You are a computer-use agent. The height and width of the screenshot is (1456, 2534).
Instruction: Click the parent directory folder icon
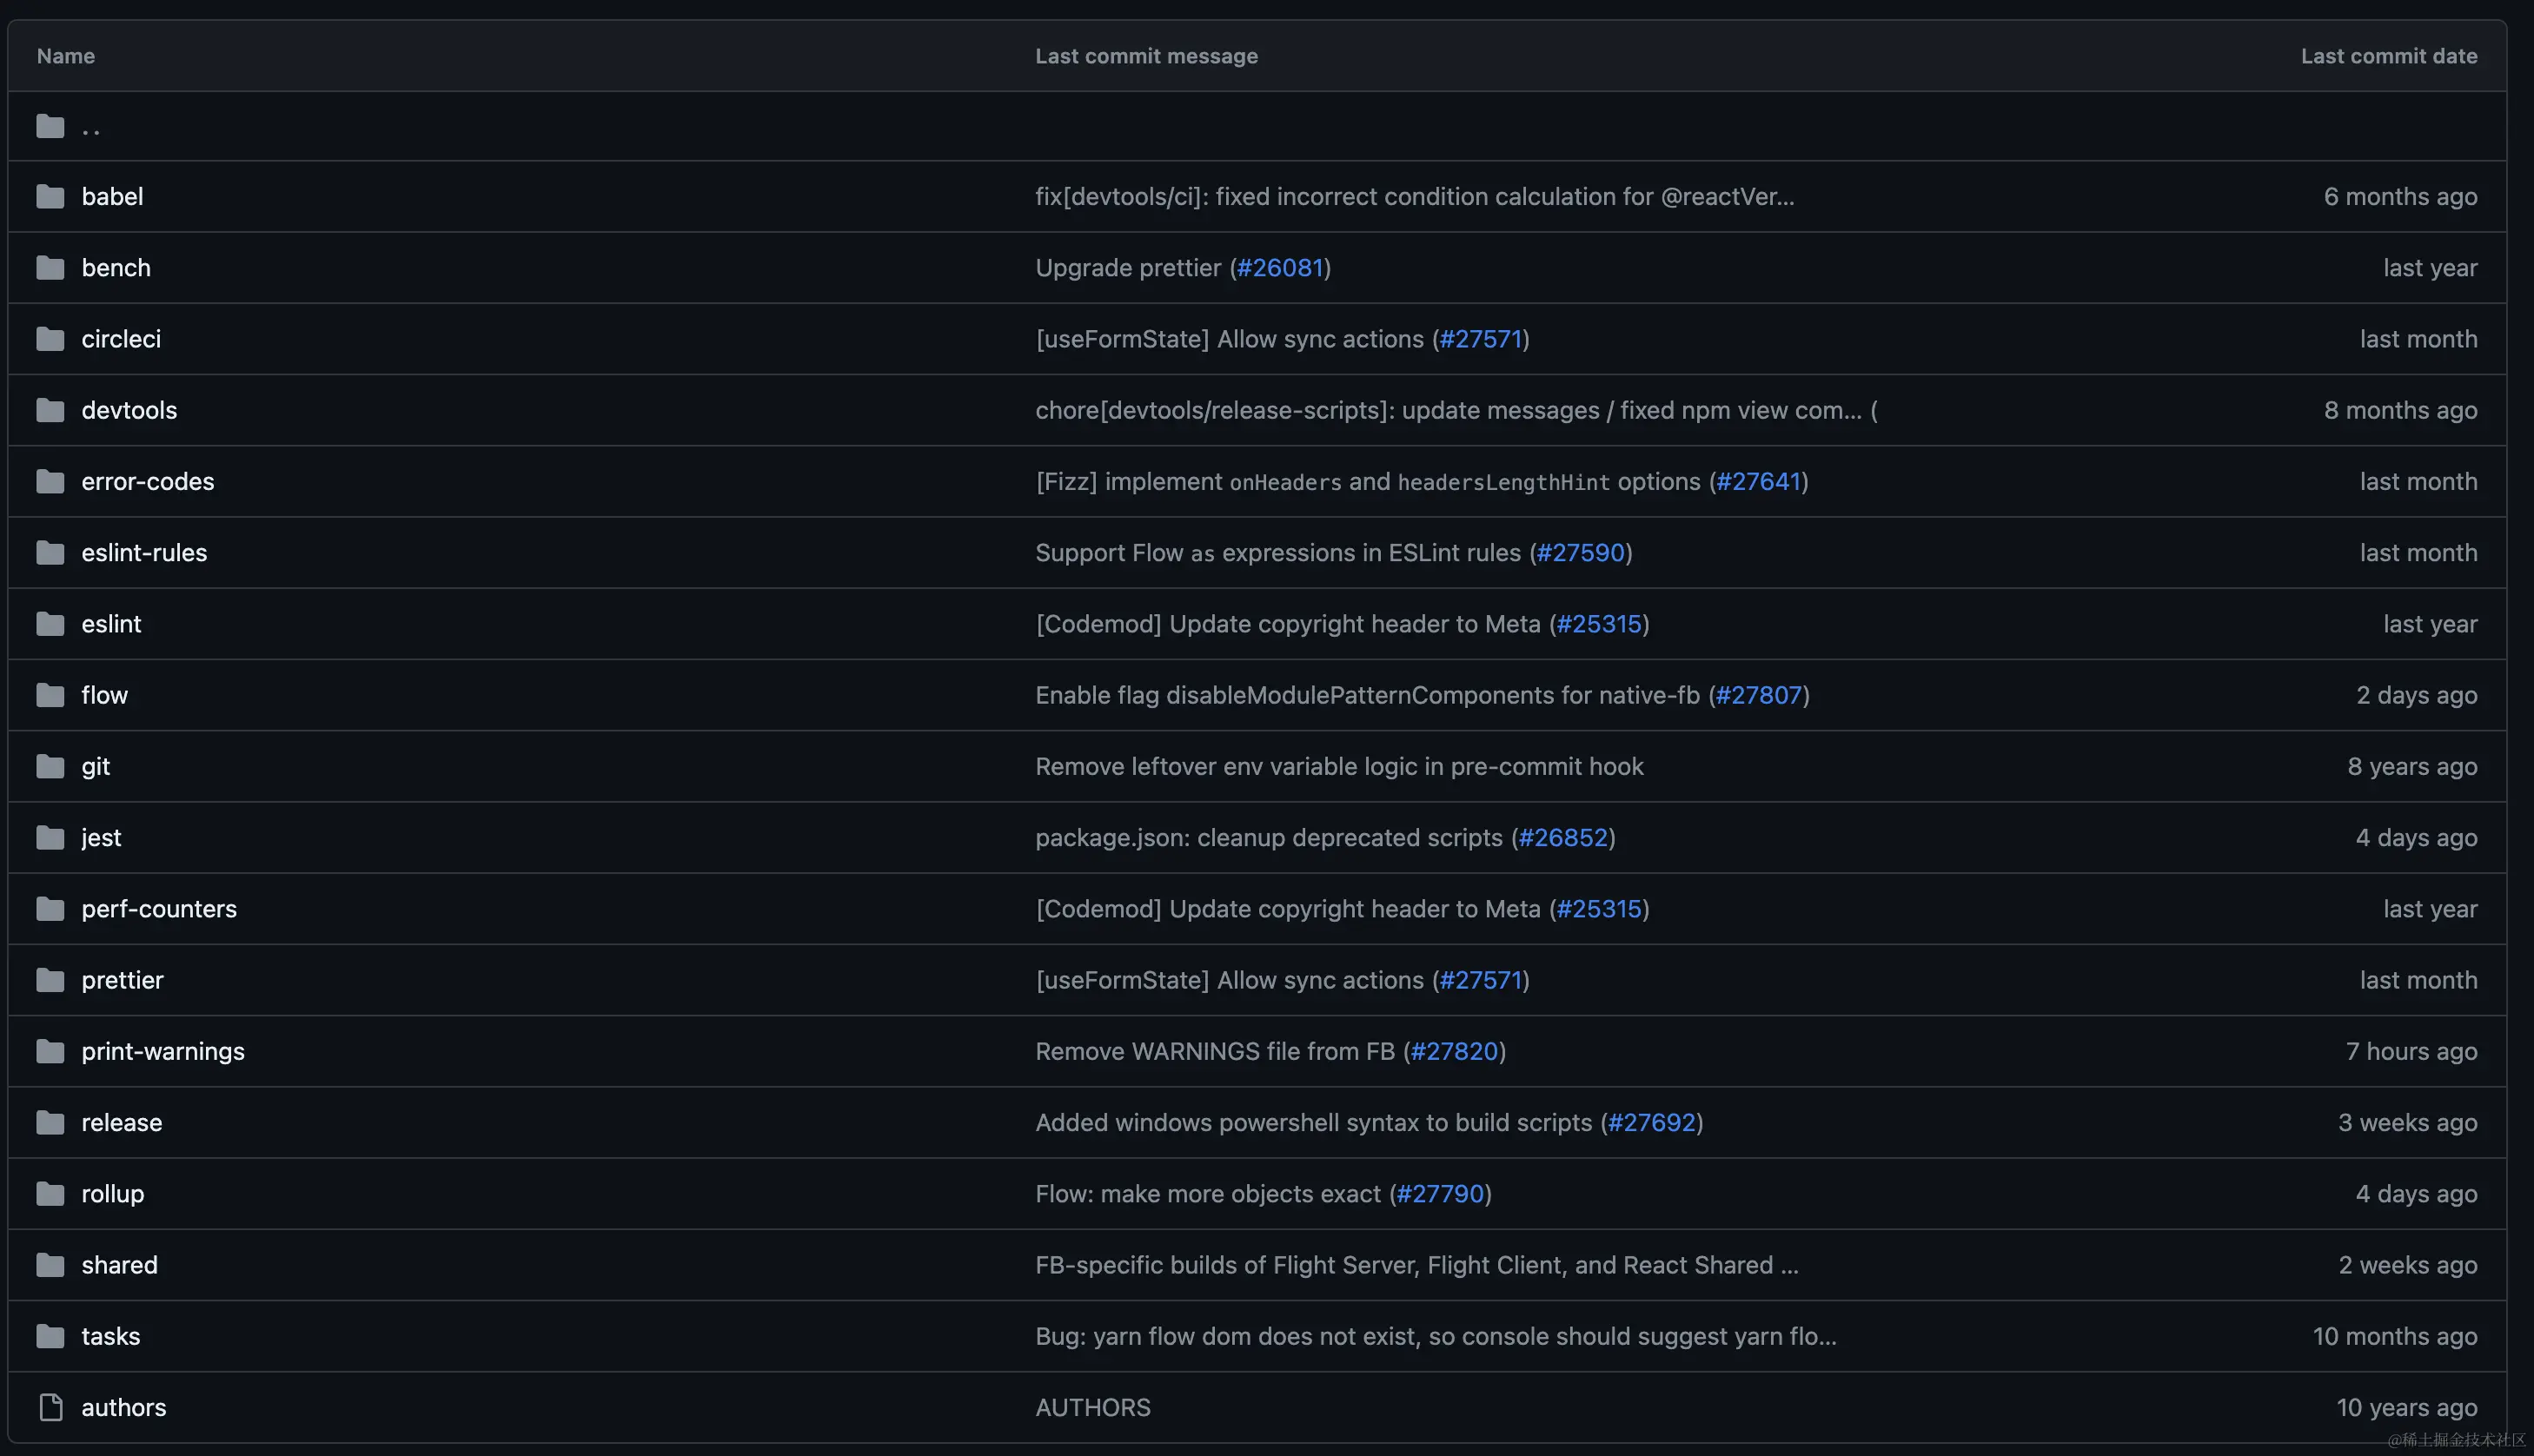pyautogui.click(x=50, y=126)
